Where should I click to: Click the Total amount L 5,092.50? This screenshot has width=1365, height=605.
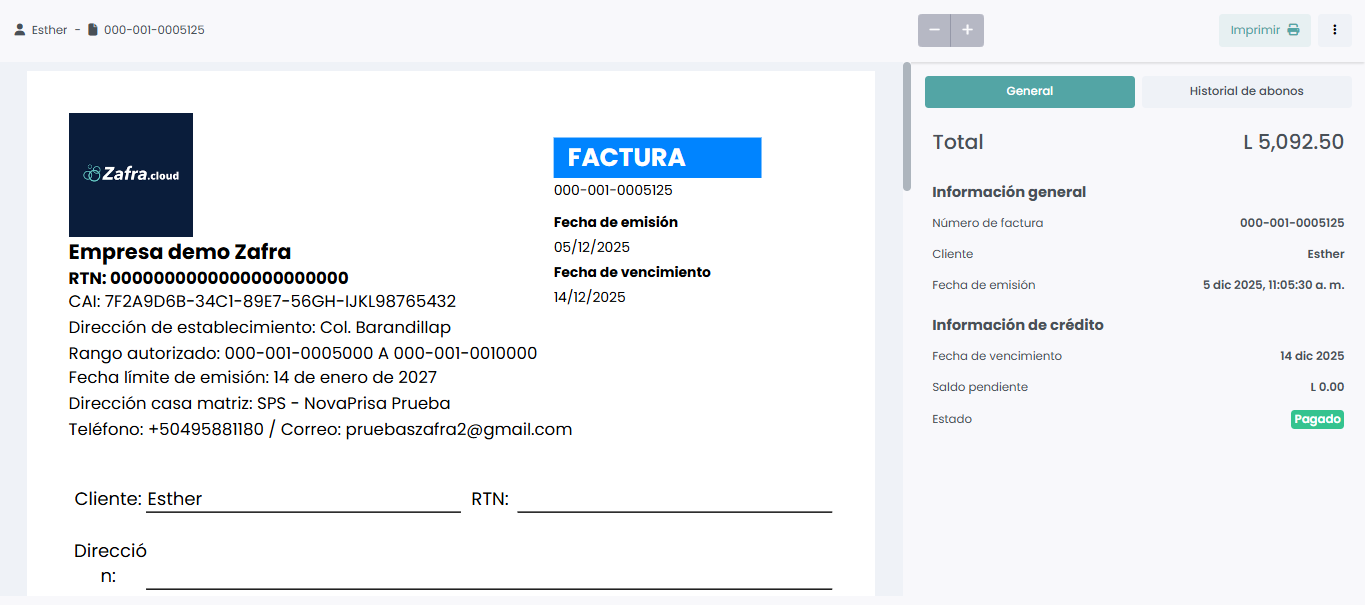pos(1293,142)
